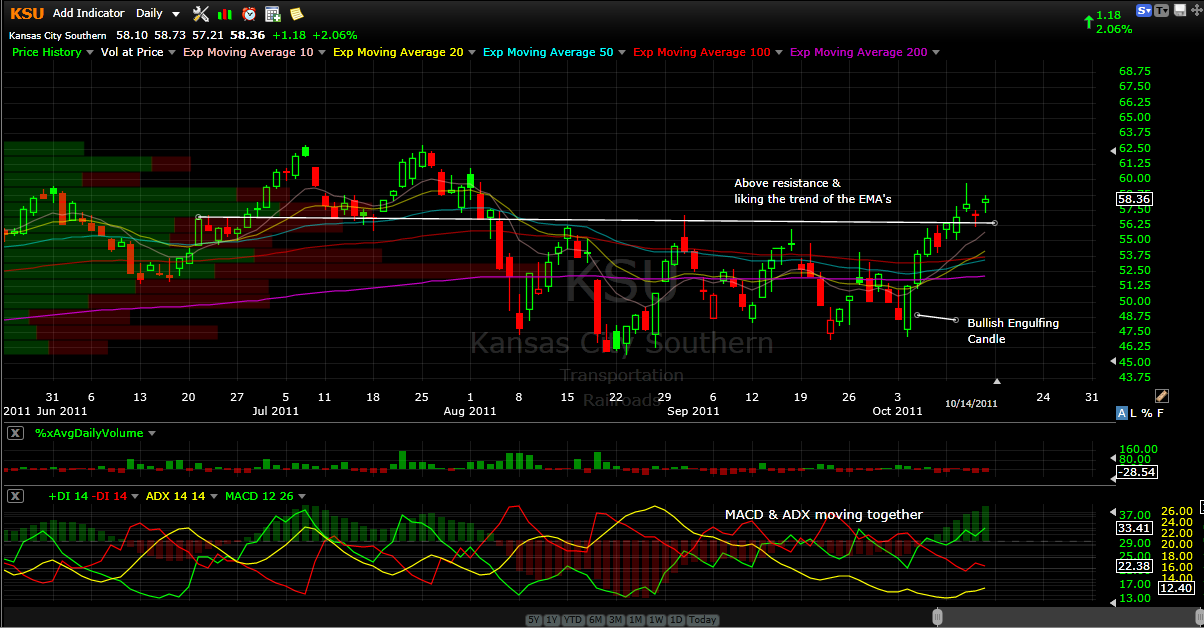
Task: Click the +2.06% change in quote line
Action: 334,35
